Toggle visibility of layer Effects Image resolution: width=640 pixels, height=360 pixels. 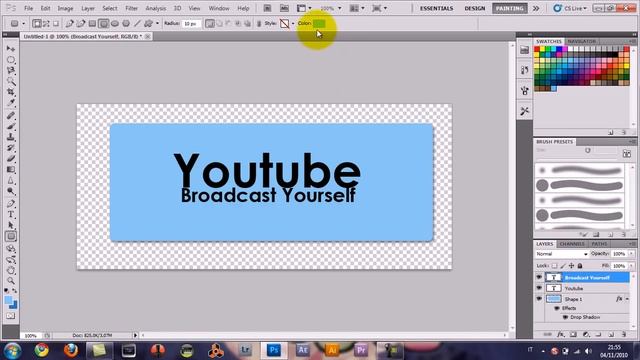pos(557,309)
